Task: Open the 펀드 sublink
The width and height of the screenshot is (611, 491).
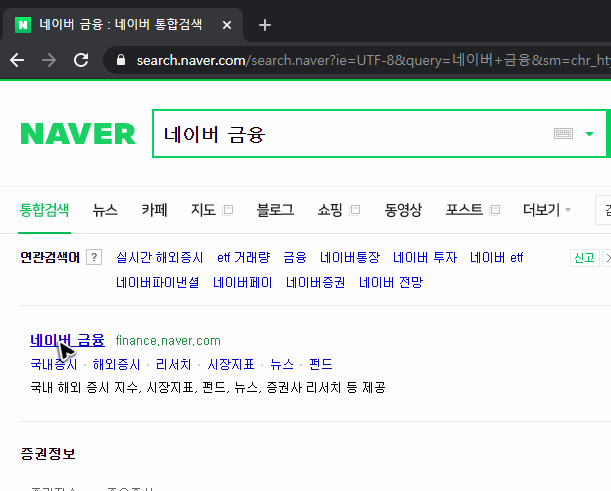Action: (320, 364)
